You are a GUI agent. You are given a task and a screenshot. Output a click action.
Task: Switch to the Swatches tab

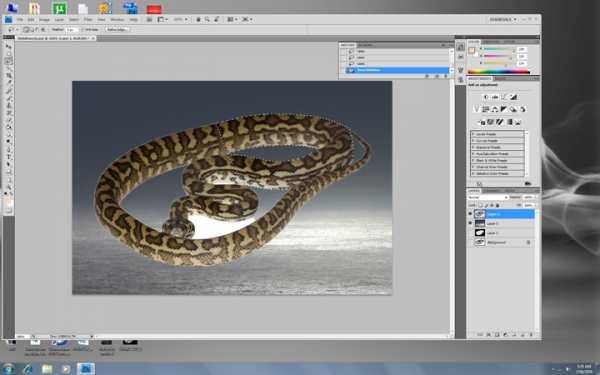491,41
